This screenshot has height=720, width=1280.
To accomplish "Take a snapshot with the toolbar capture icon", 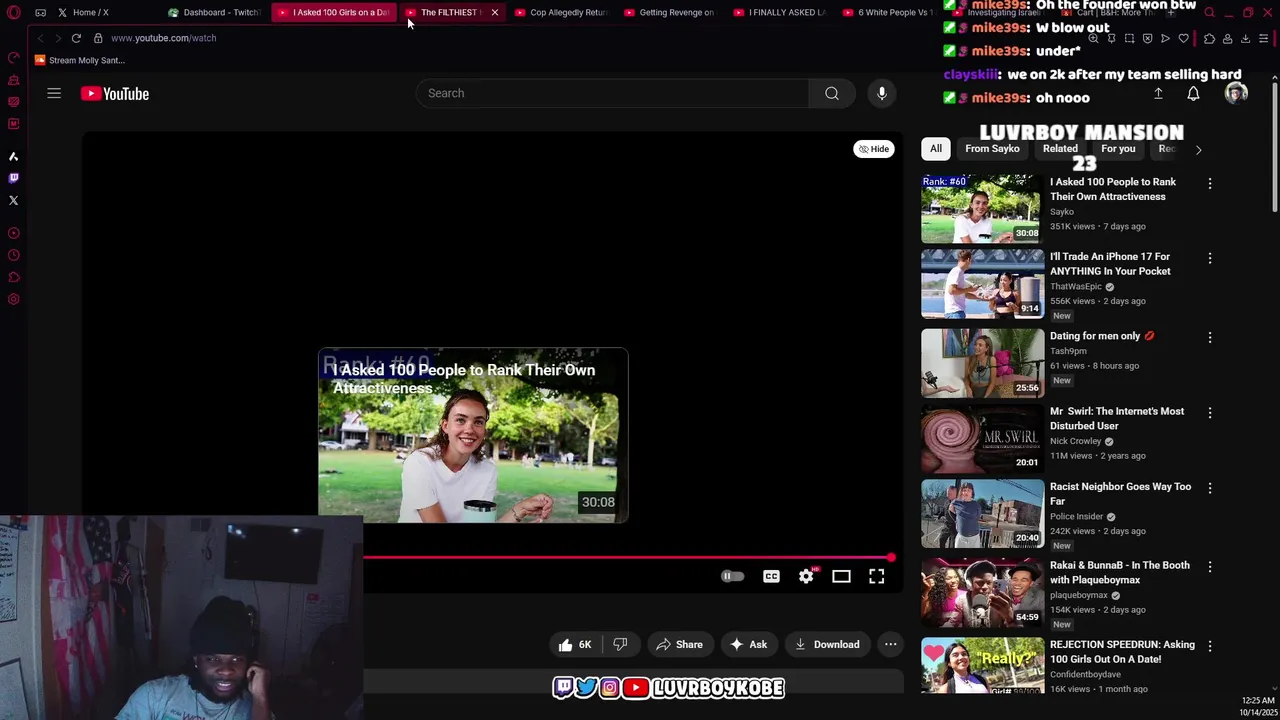I will pos(1129,38).
